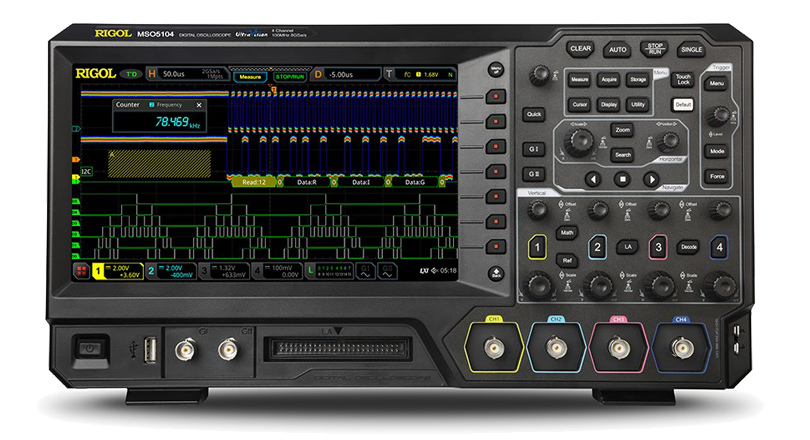This screenshot has width=810, height=440.
Task: Push the navigate backward arrow key
Action: coord(593,179)
